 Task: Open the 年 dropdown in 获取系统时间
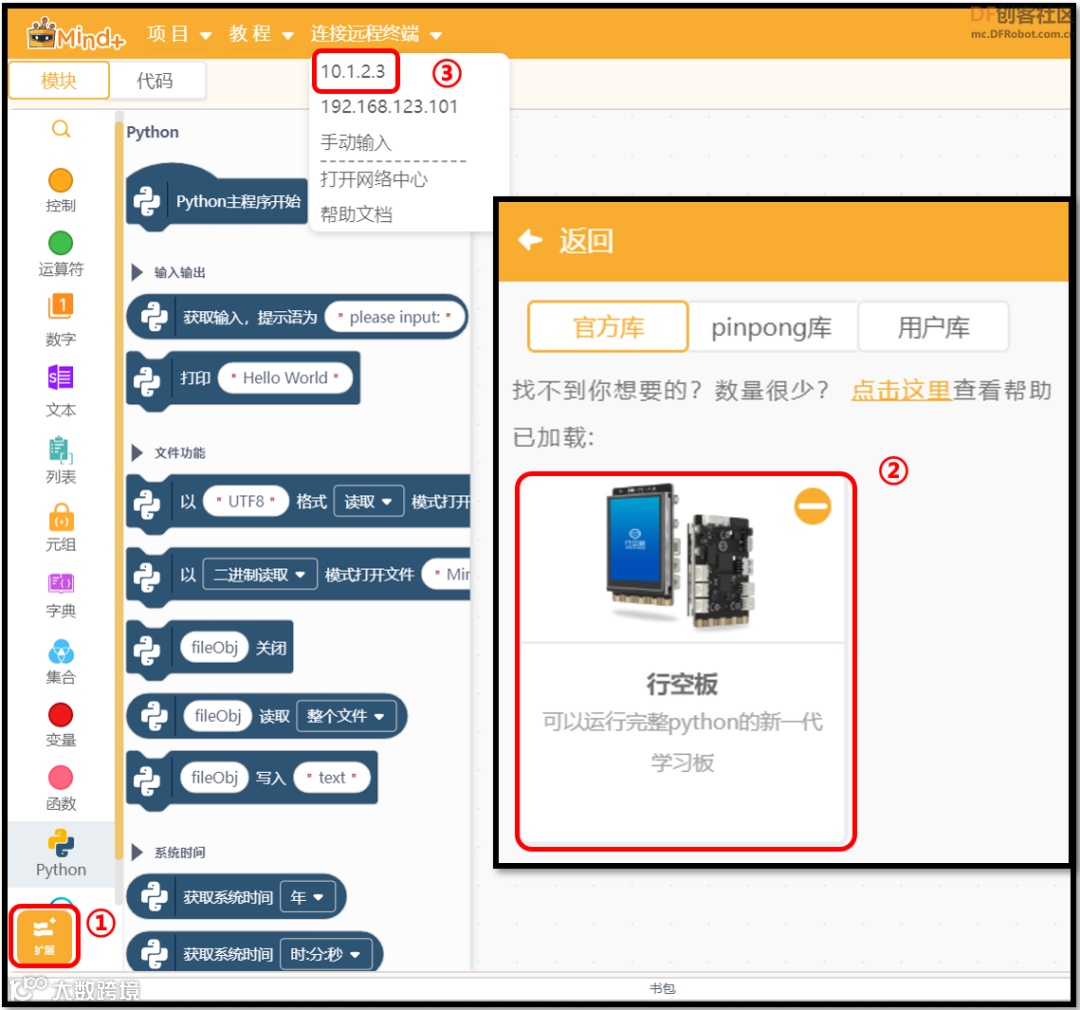[x=307, y=897]
